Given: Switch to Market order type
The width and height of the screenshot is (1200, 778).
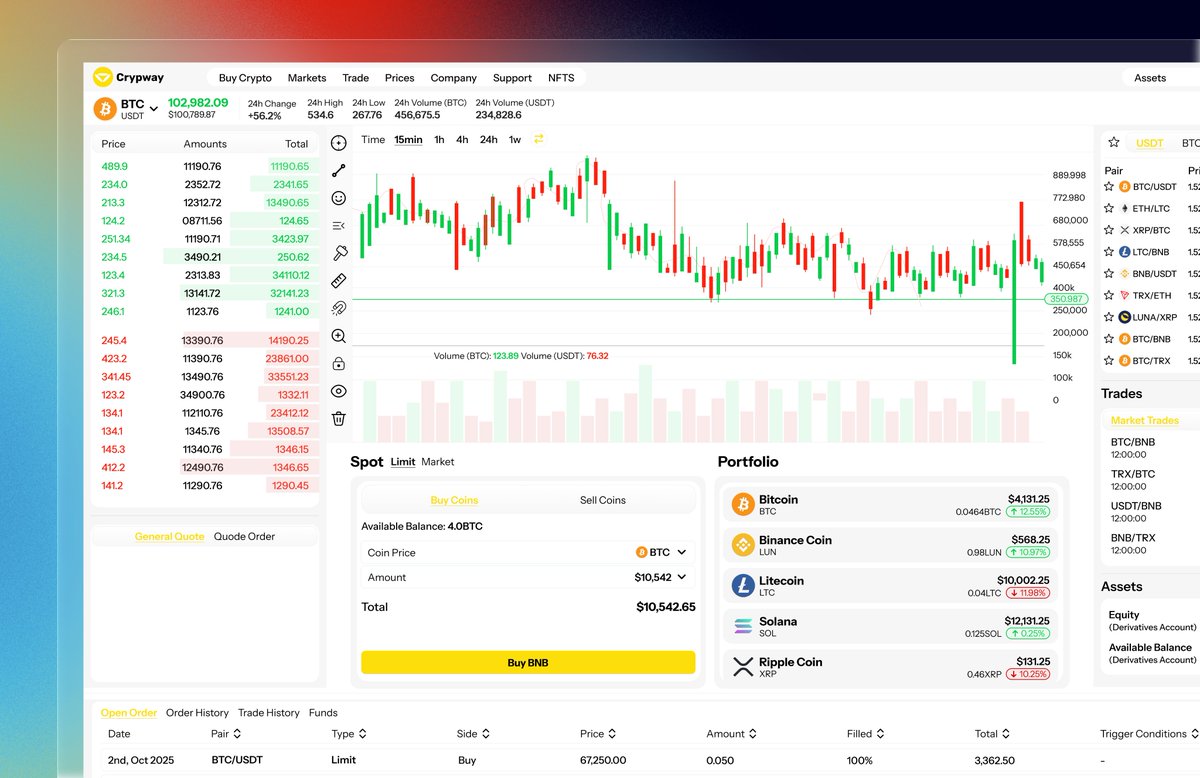Looking at the screenshot, I should click(438, 462).
